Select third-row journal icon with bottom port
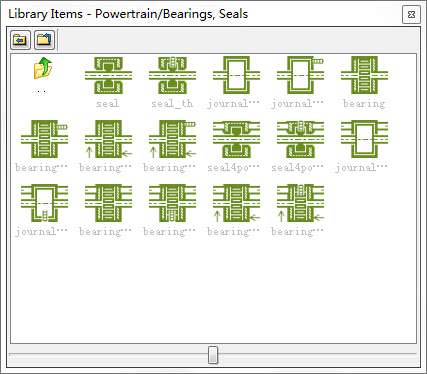The height and width of the screenshot is (374, 427). (x=44, y=203)
